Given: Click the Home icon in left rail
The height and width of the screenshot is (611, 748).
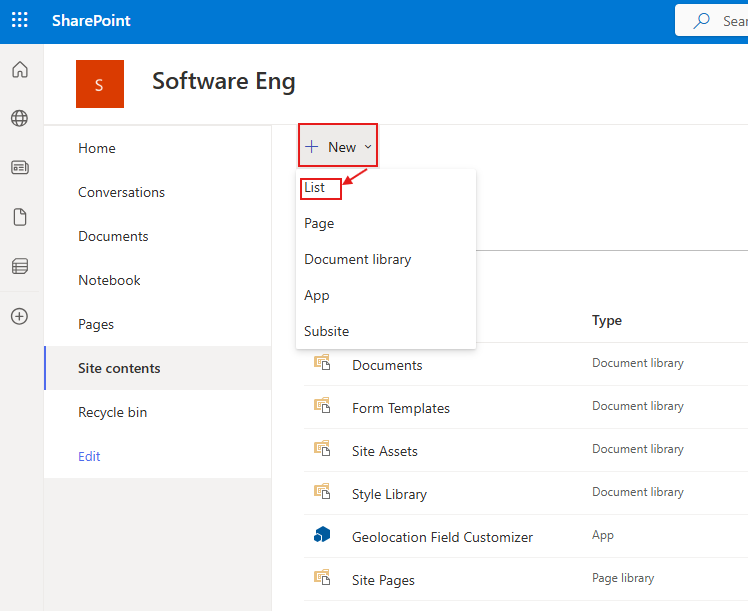Looking at the screenshot, I should tap(20, 70).
